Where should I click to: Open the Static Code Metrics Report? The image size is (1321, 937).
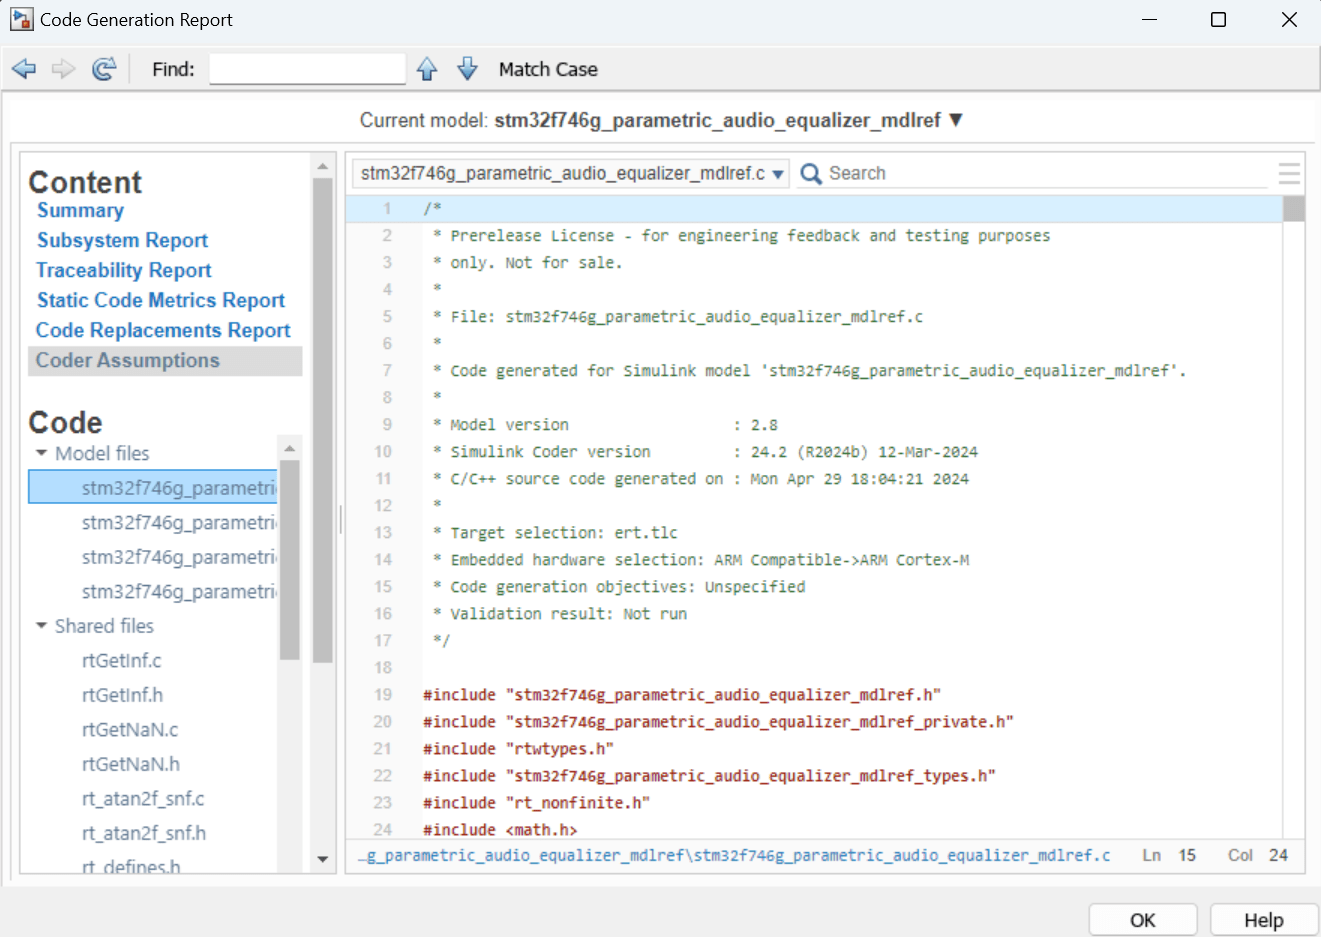coord(161,300)
